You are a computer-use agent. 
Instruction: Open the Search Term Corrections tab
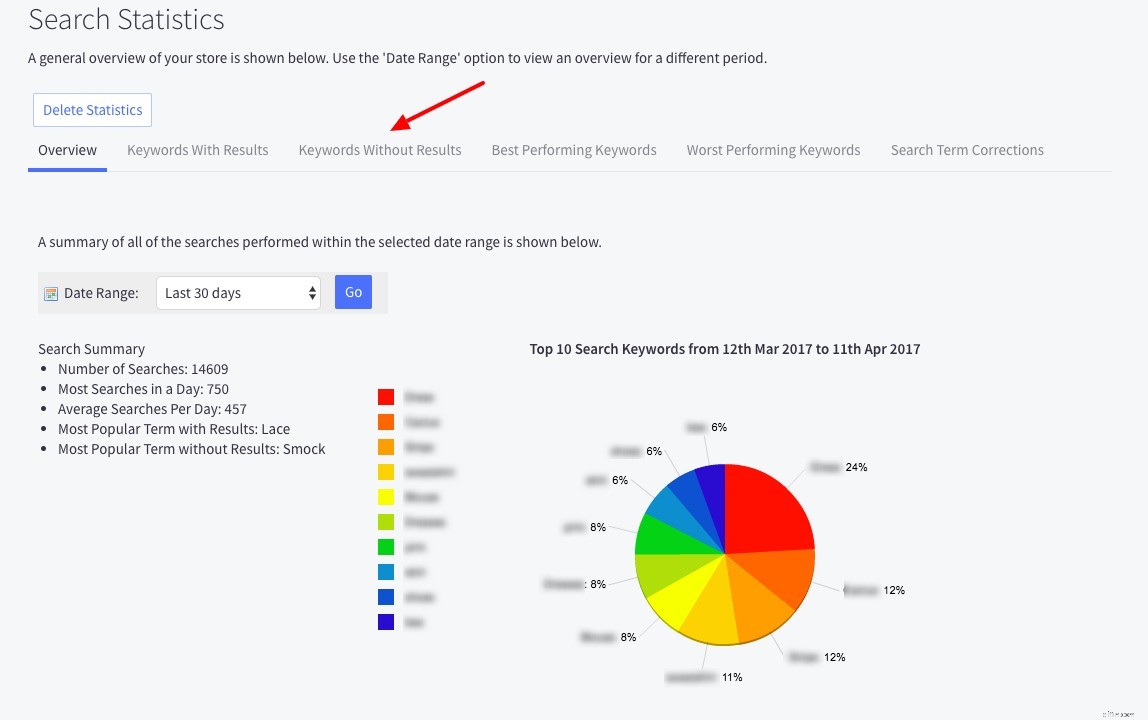pos(966,149)
